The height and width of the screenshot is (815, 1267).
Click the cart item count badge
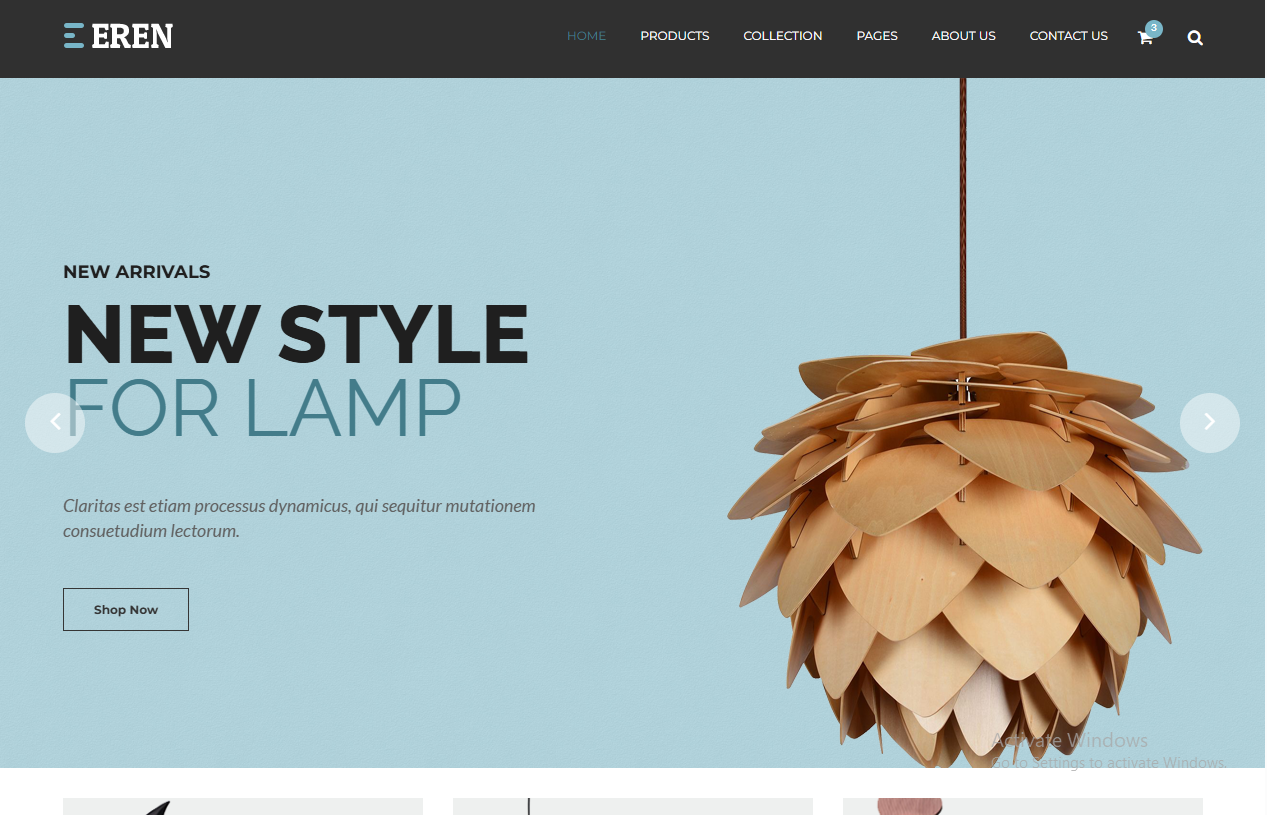point(1154,28)
